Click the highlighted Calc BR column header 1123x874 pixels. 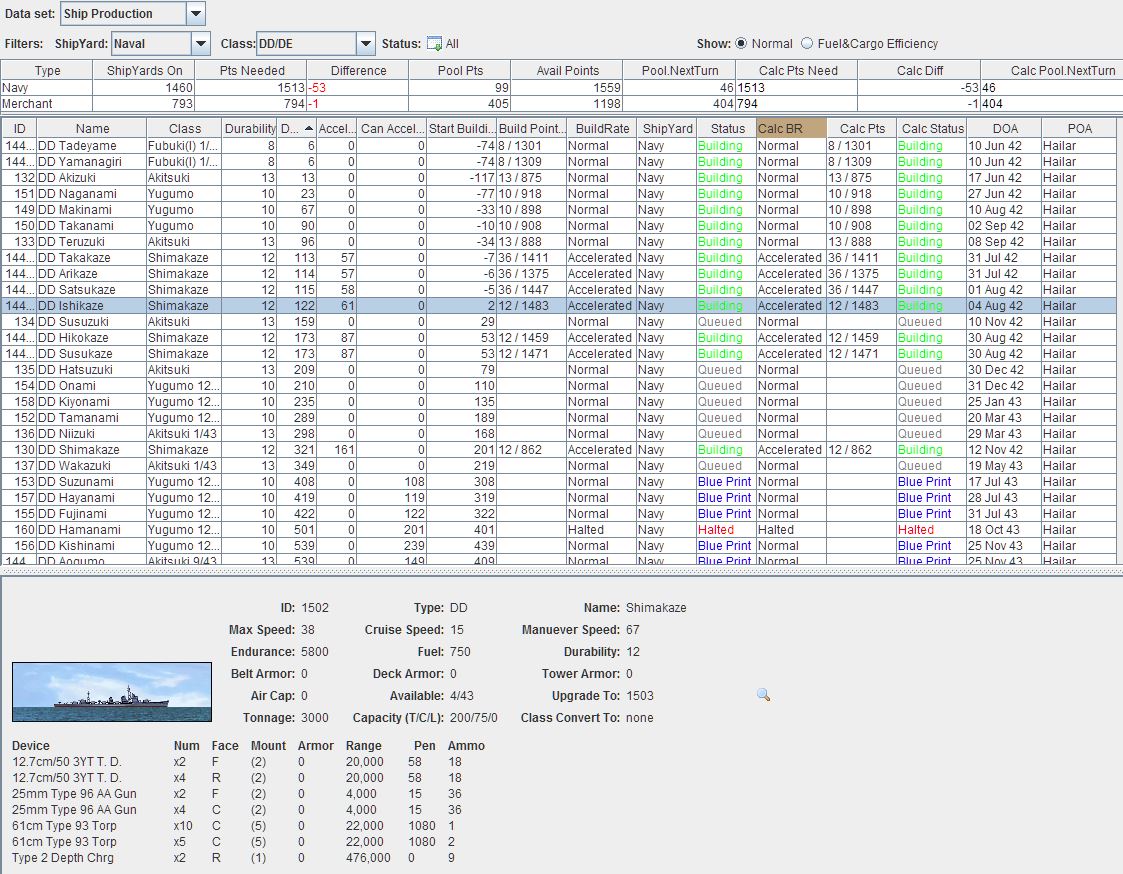(791, 128)
